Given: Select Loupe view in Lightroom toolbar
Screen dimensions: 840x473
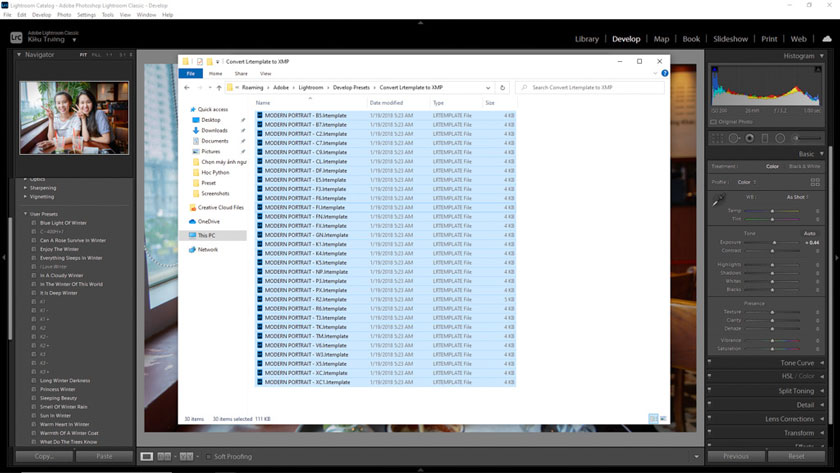Looking at the screenshot, I should pyautogui.click(x=146, y=456).
